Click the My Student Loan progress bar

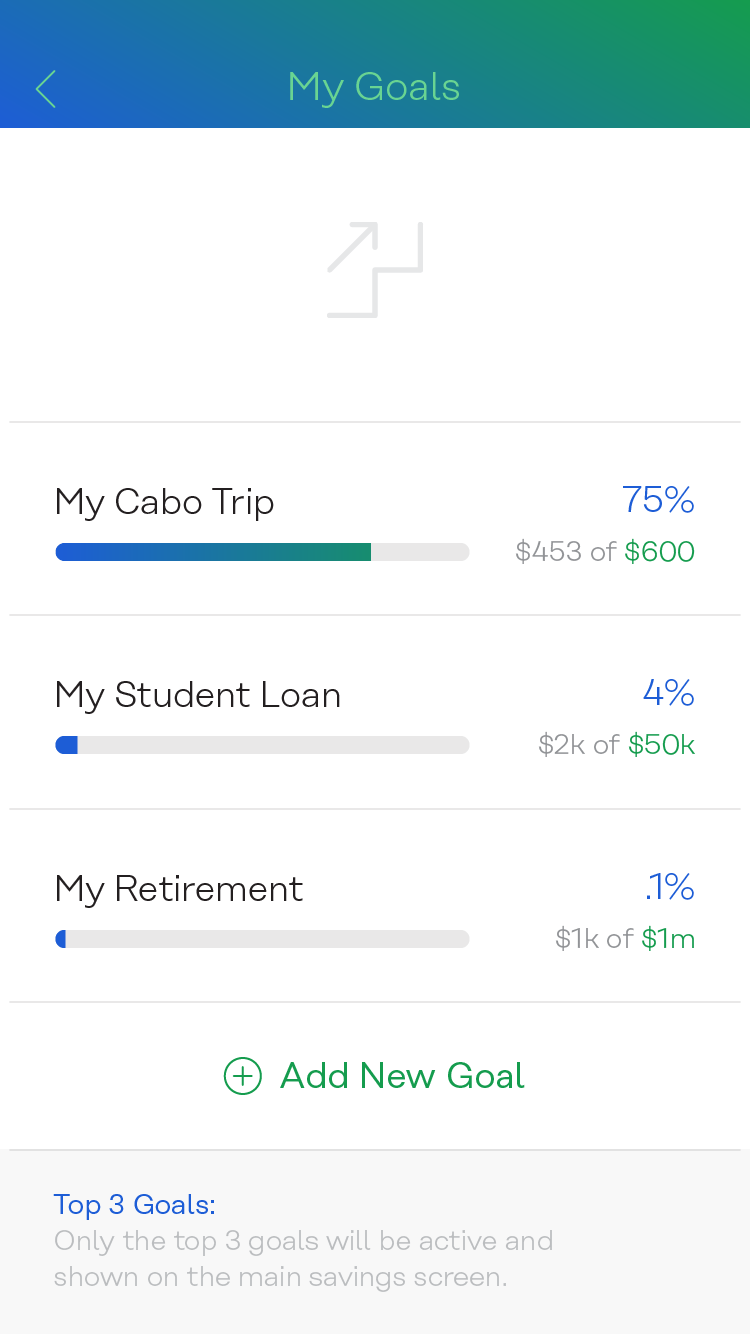[262, 745]
